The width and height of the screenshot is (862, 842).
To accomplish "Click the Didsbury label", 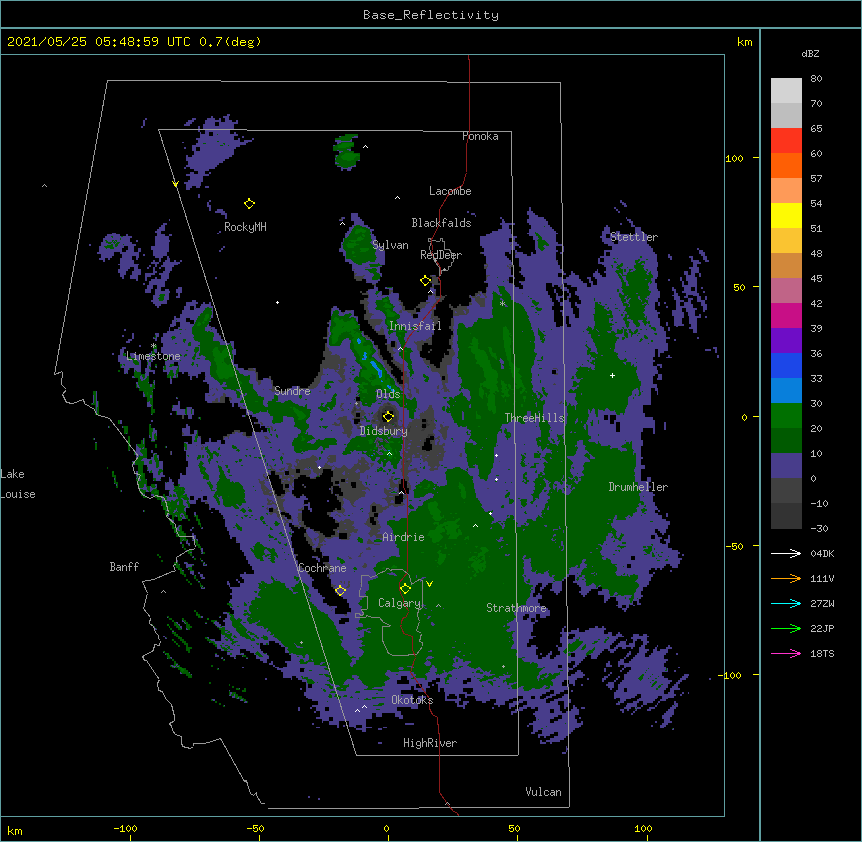I will click(x=384, y=431).
